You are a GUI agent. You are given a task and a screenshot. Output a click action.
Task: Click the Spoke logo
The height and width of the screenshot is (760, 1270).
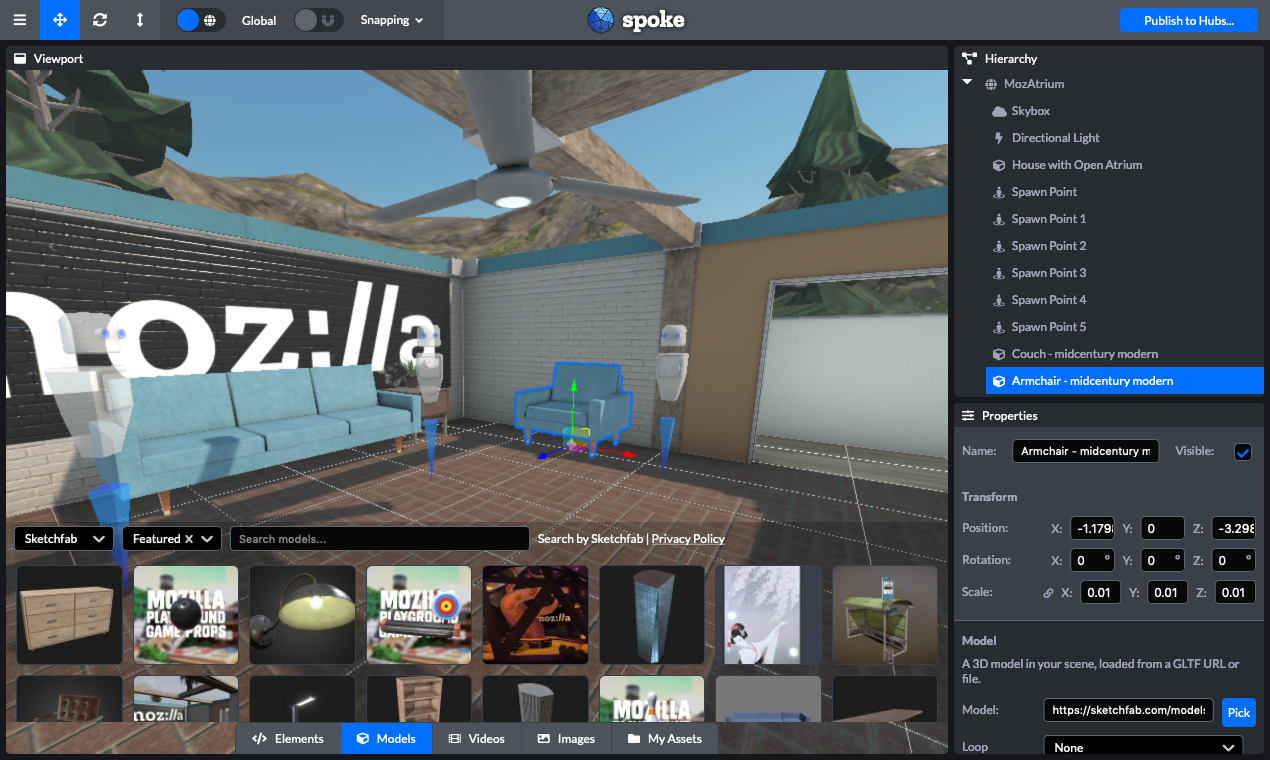pos(635,20)
